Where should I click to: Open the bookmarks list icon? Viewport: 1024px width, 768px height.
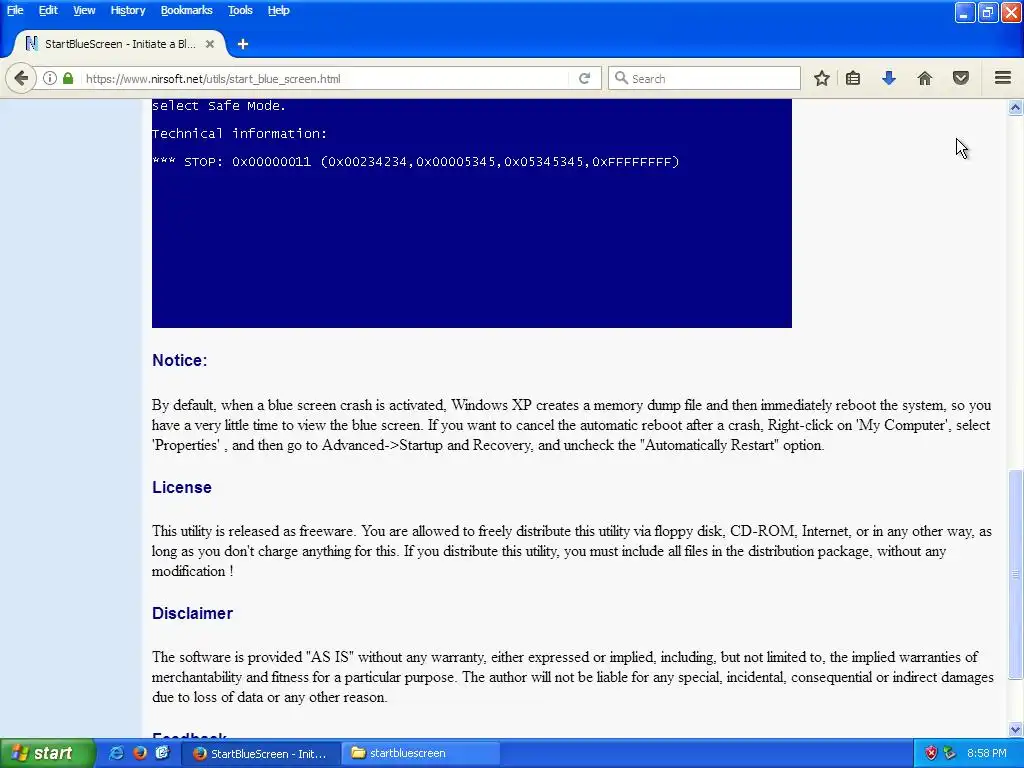click(853, 78)
